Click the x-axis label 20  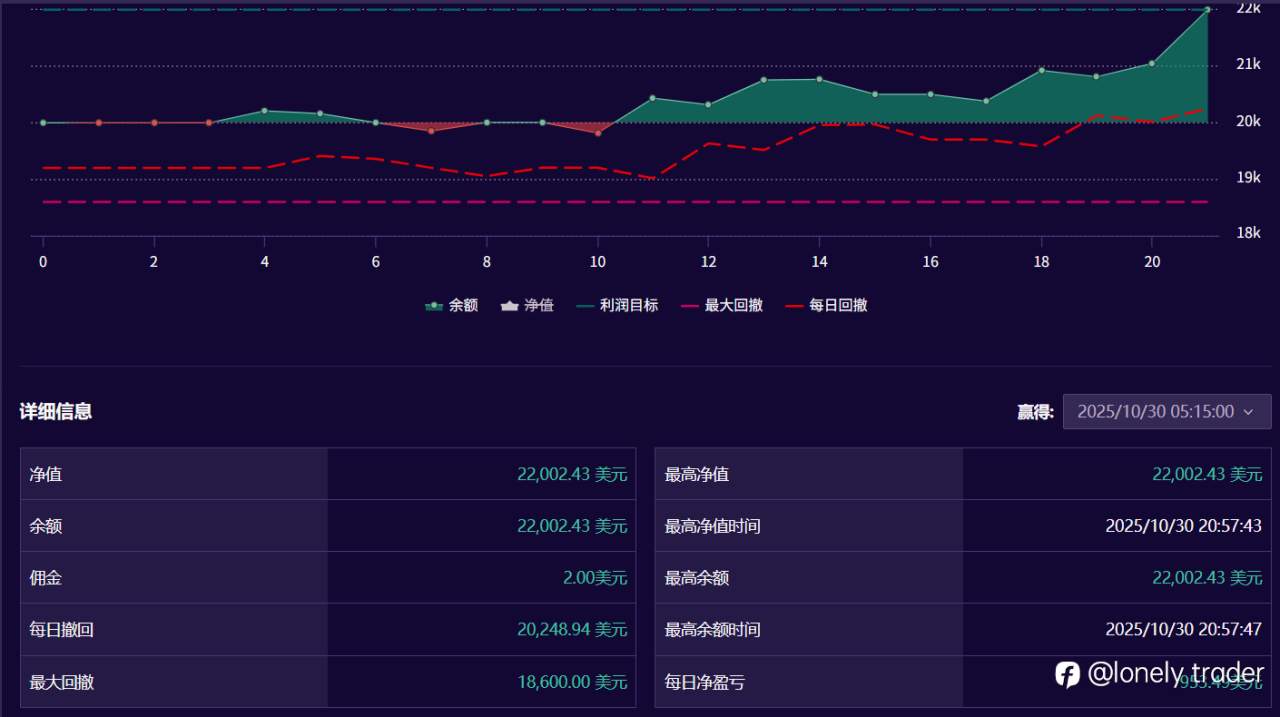(x=1152, y=261)
